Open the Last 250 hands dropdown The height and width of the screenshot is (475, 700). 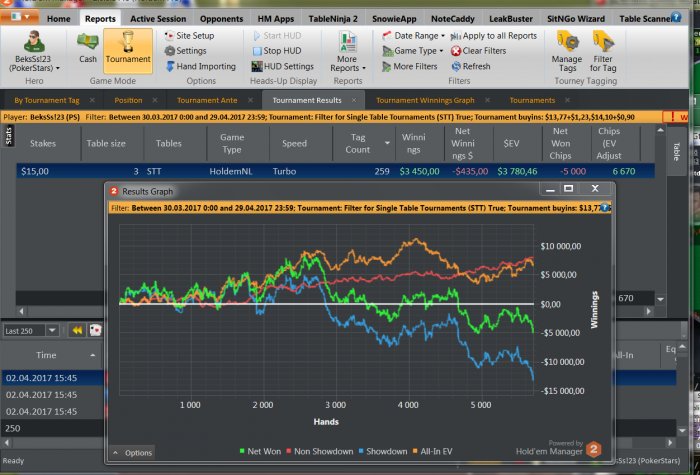point(31,330)
